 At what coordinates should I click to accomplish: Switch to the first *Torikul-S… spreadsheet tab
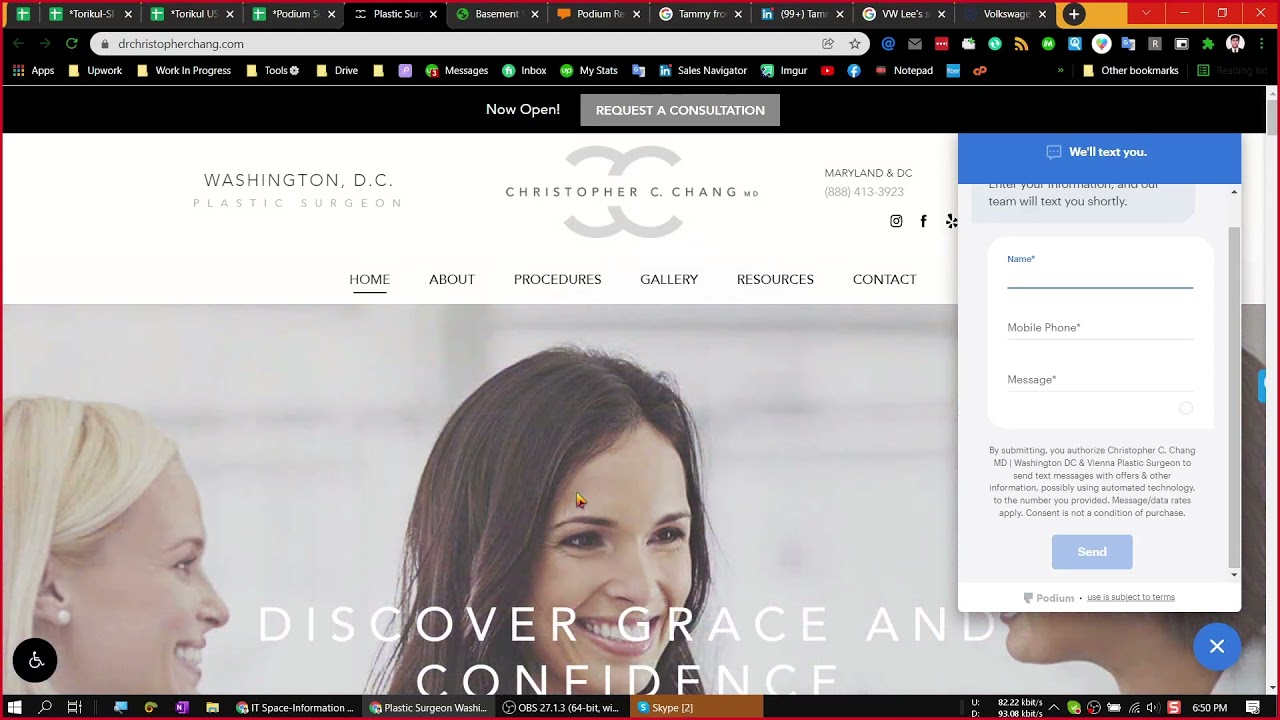pyautogui.click(x=91, y=14)
